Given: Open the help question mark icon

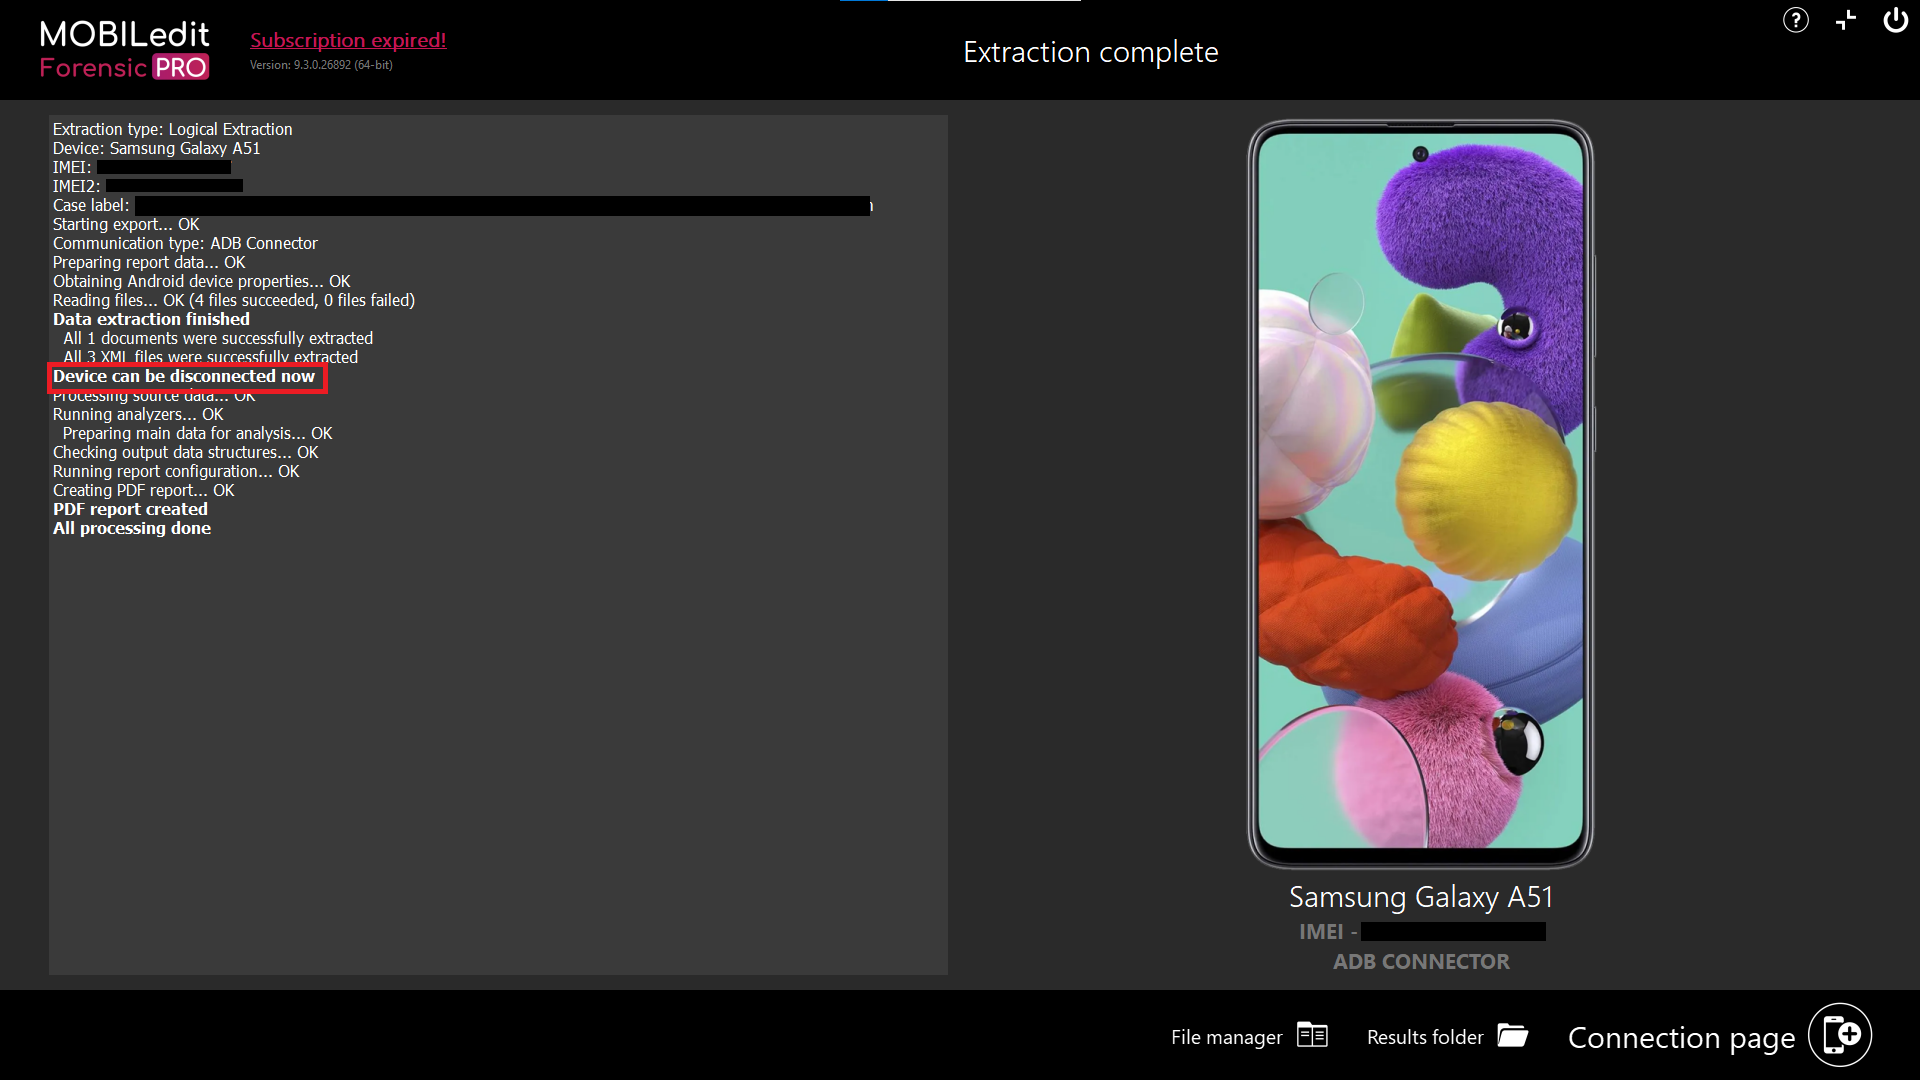Looking at the screenshot, I should [x=1795, y=20].
